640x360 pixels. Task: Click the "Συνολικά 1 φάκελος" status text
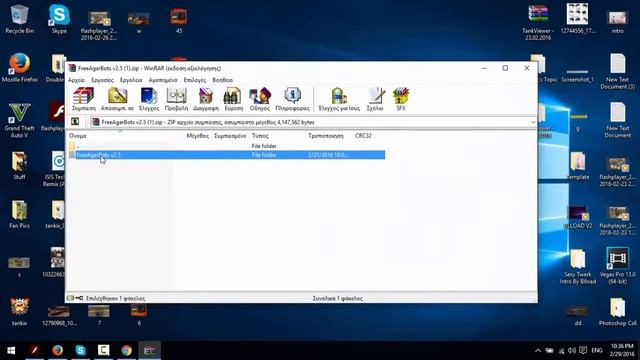click(338, 298)
